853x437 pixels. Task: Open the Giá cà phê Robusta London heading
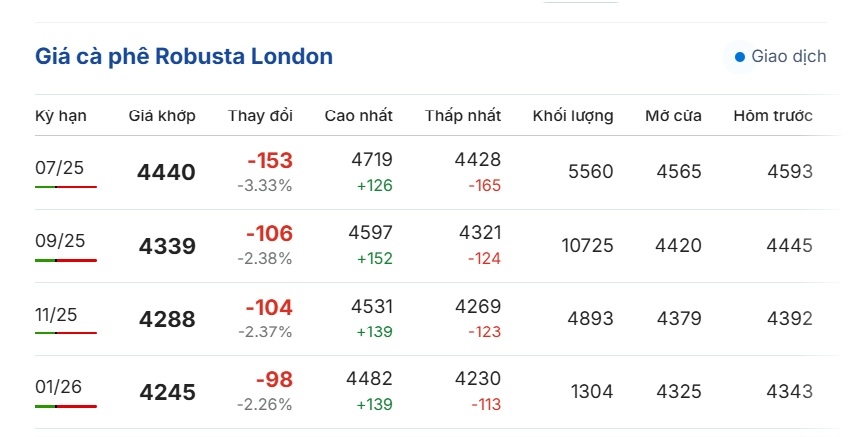point(184,56)
